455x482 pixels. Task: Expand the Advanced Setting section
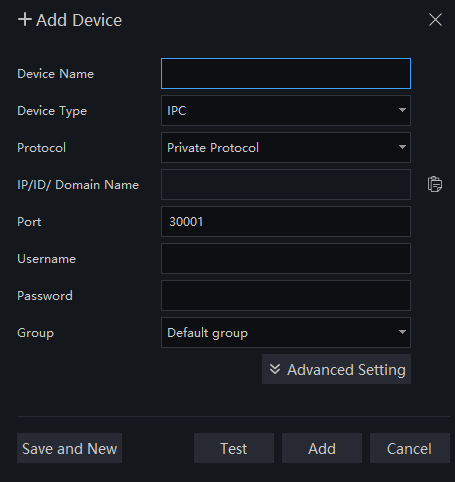[336, 369]
